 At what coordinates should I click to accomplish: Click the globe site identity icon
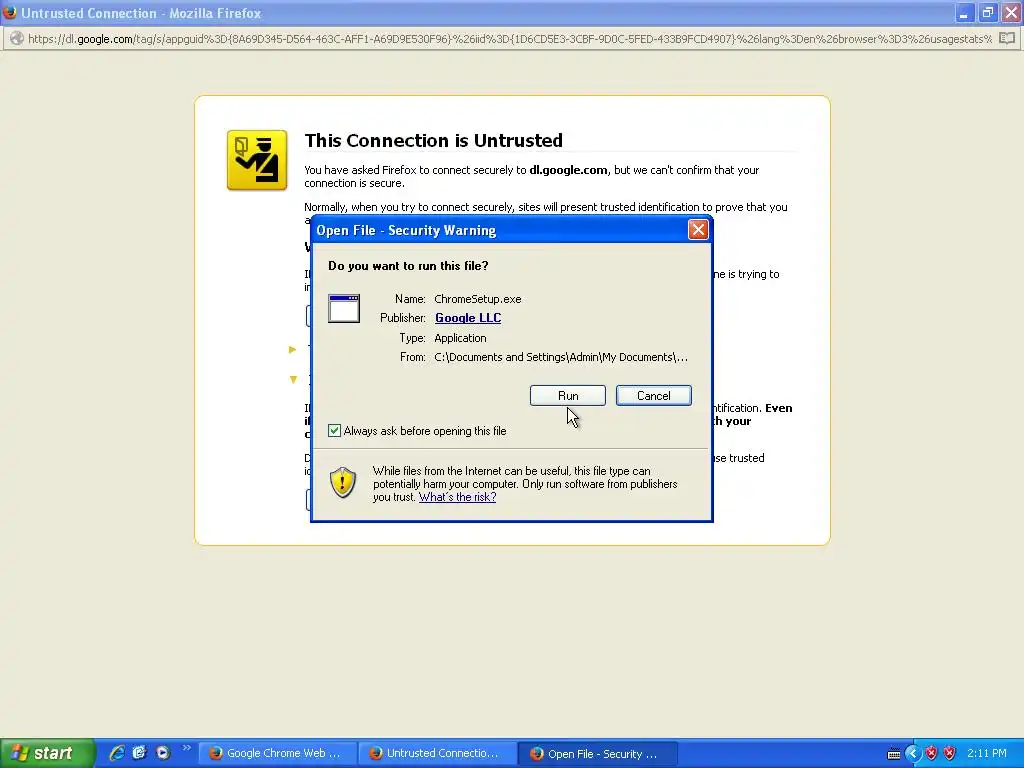click(x=16, y=39)
